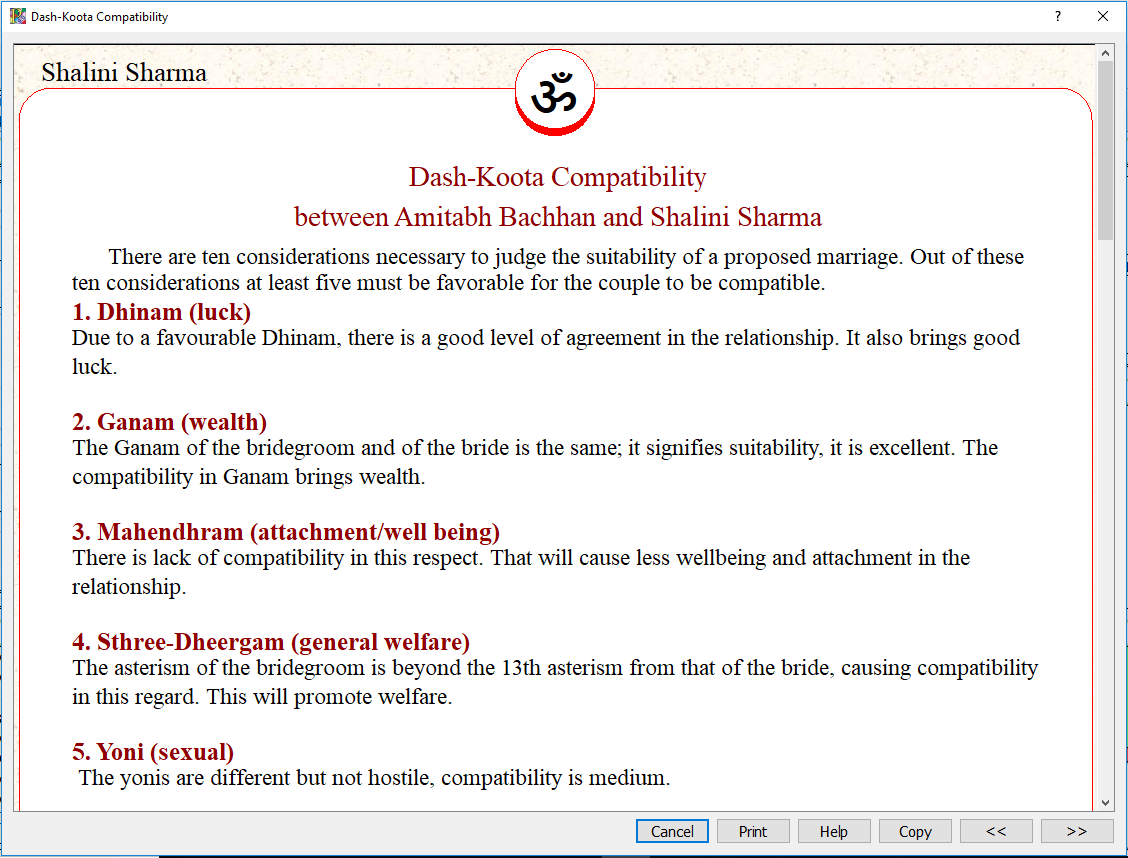Screen dimensions: 1128x858
Task: Click the Cancel button
Action: pos(672,831)
